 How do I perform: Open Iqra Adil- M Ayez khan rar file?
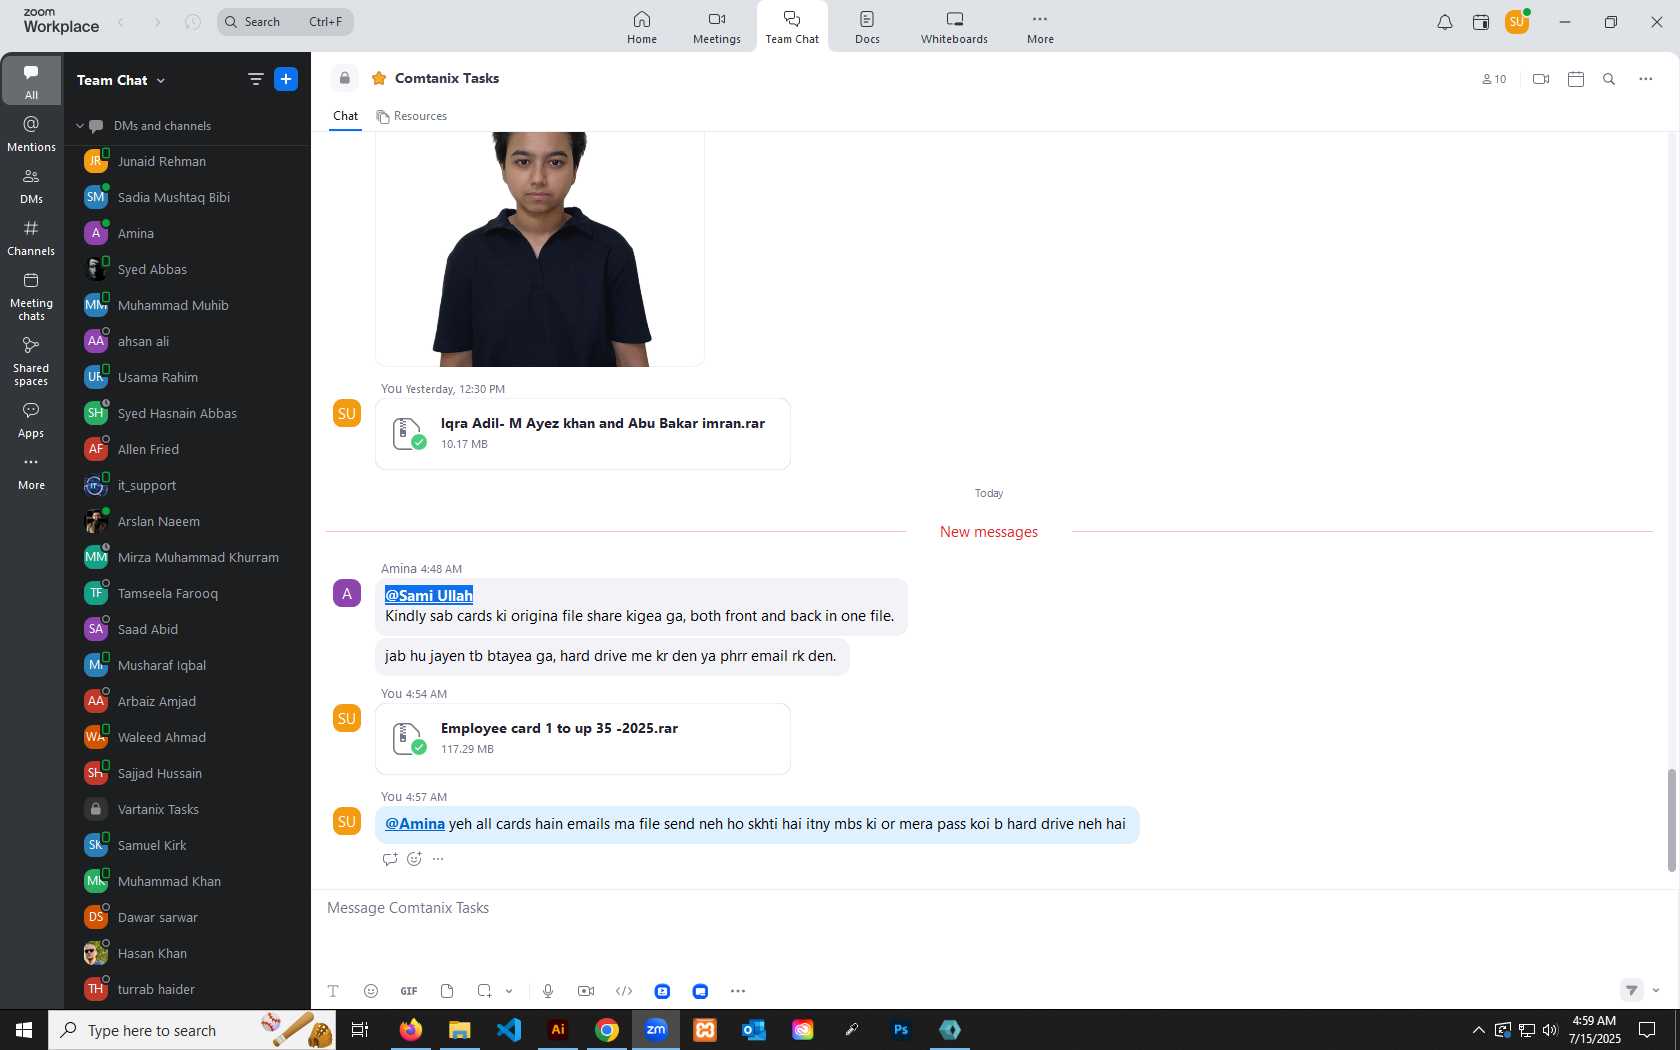pos(583,434)
